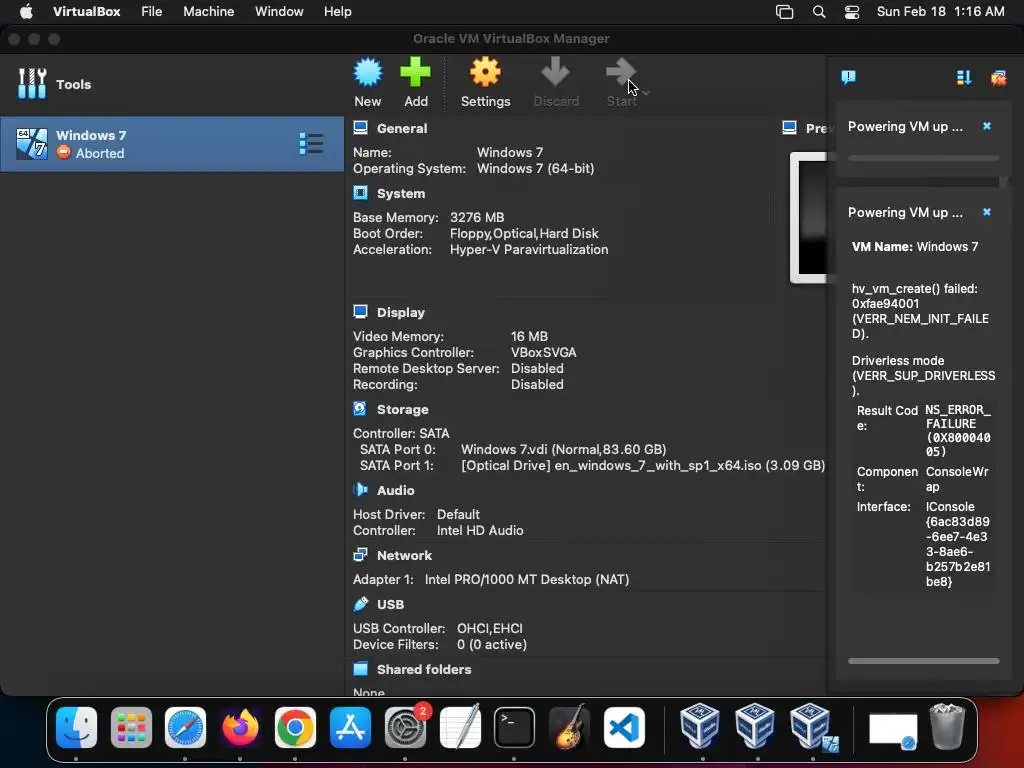Viewport: 1024px width, 768px height.
Task: Click the System section chip icon
Action: pos(360,193)
